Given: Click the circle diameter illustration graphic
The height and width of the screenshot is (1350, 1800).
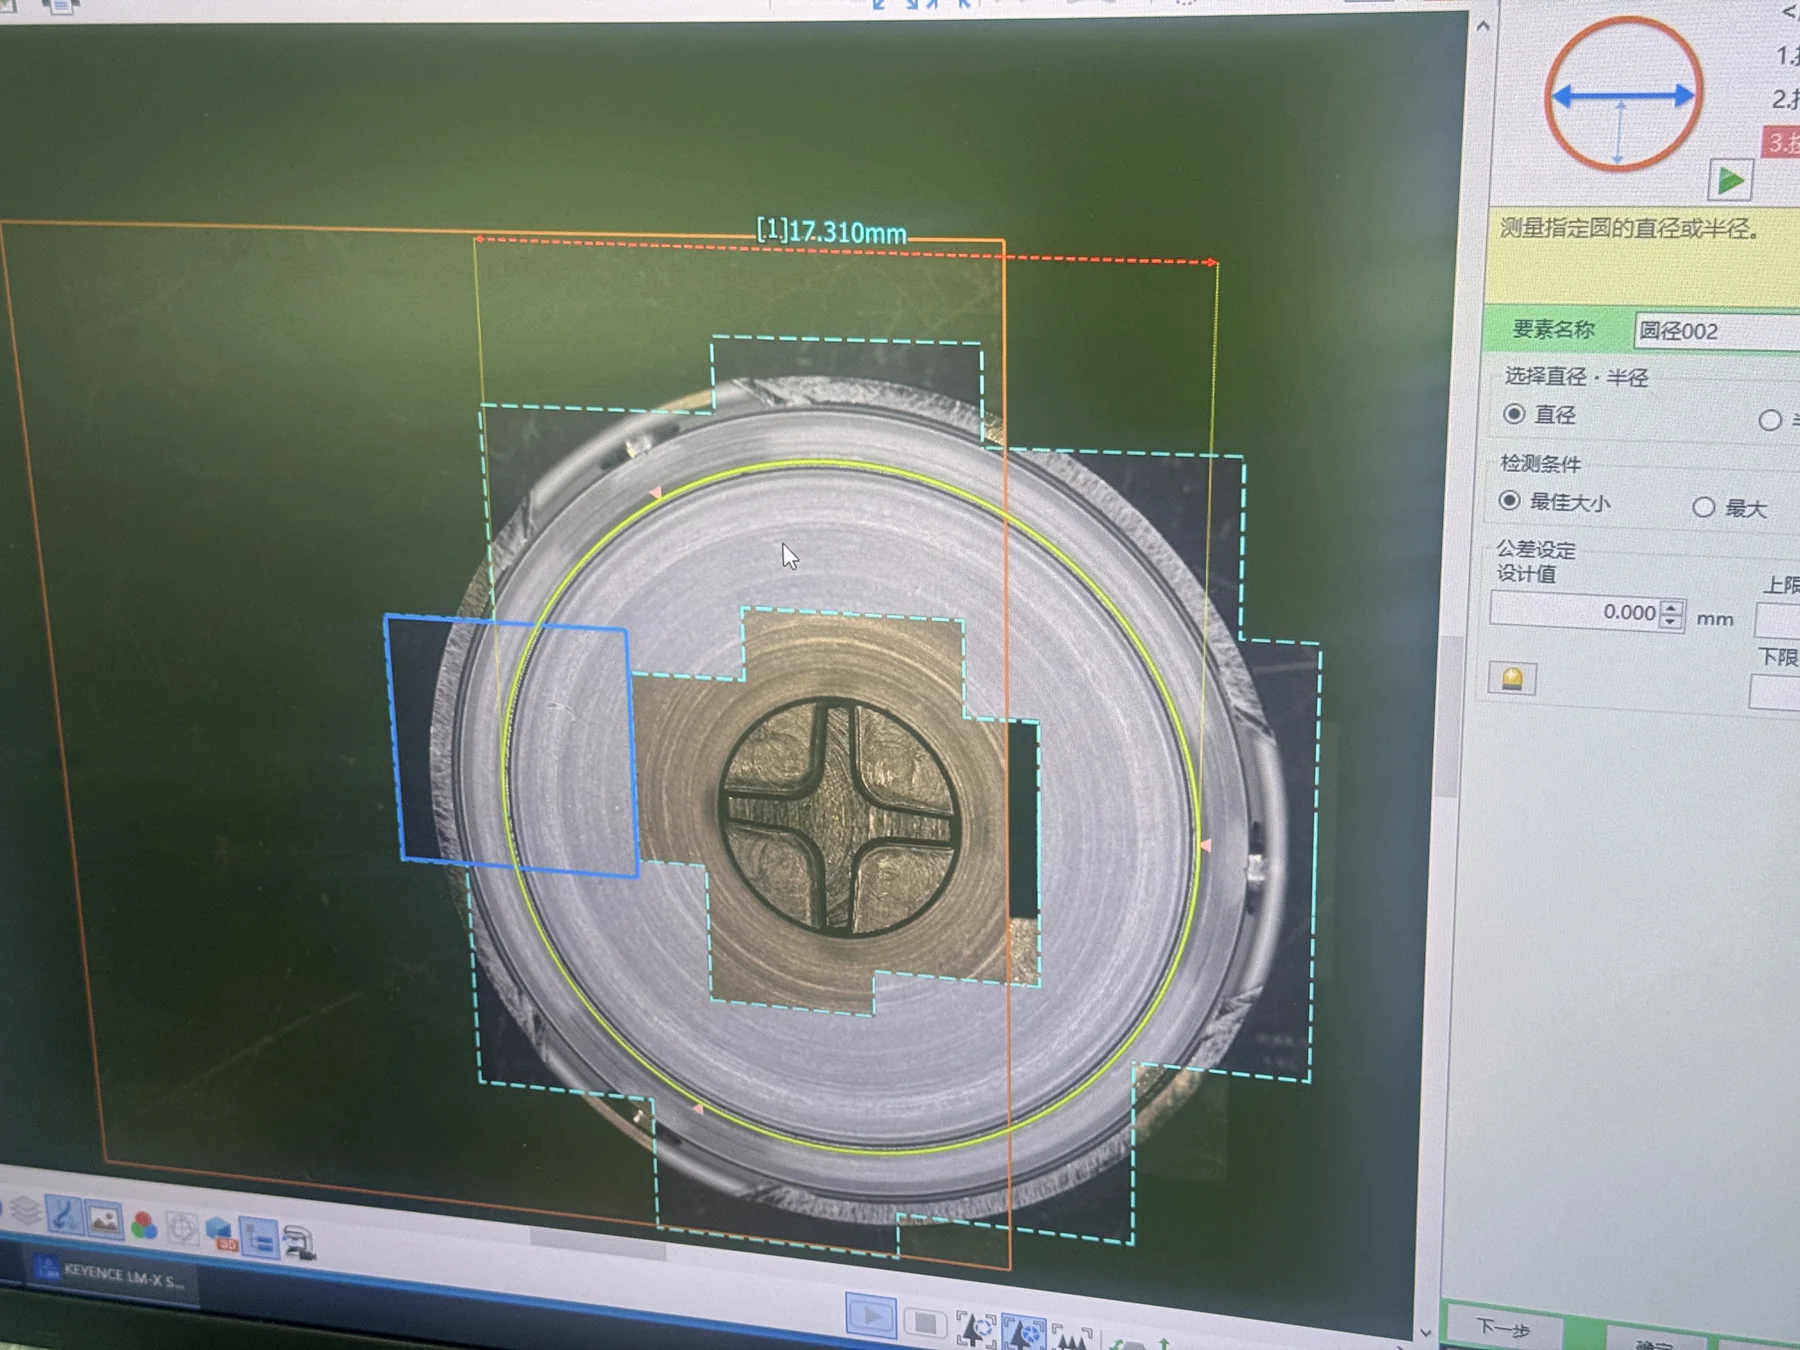Looking at the screenshot, I should tap(1622, 95).
